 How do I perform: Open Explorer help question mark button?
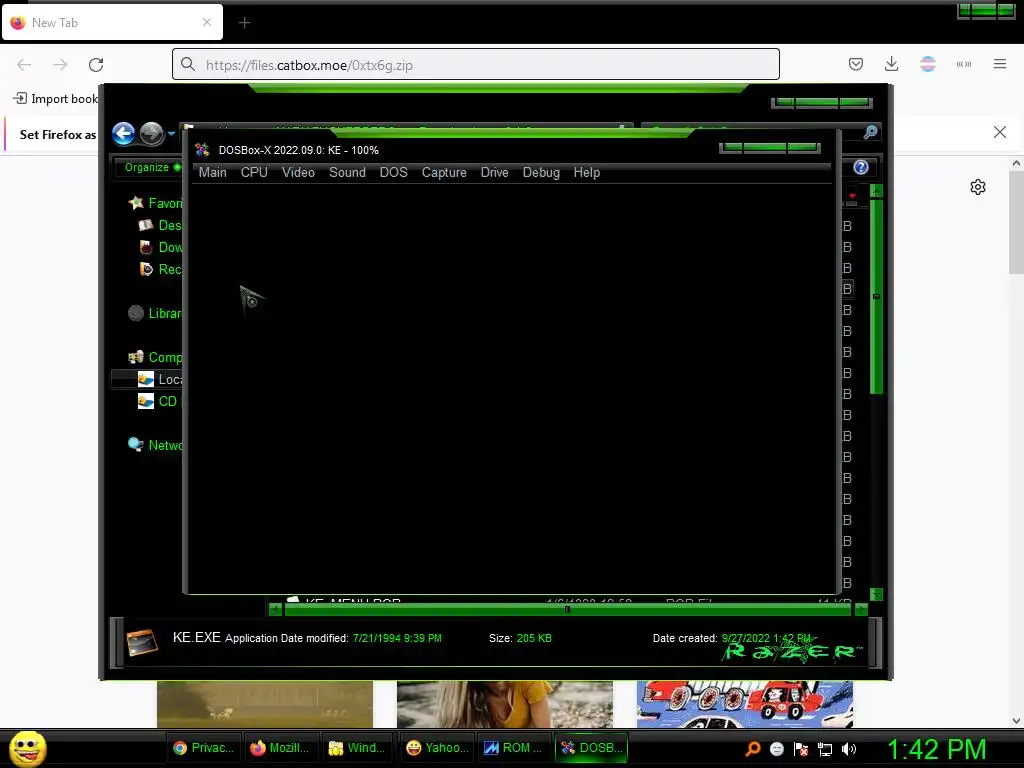pos(861,167)
